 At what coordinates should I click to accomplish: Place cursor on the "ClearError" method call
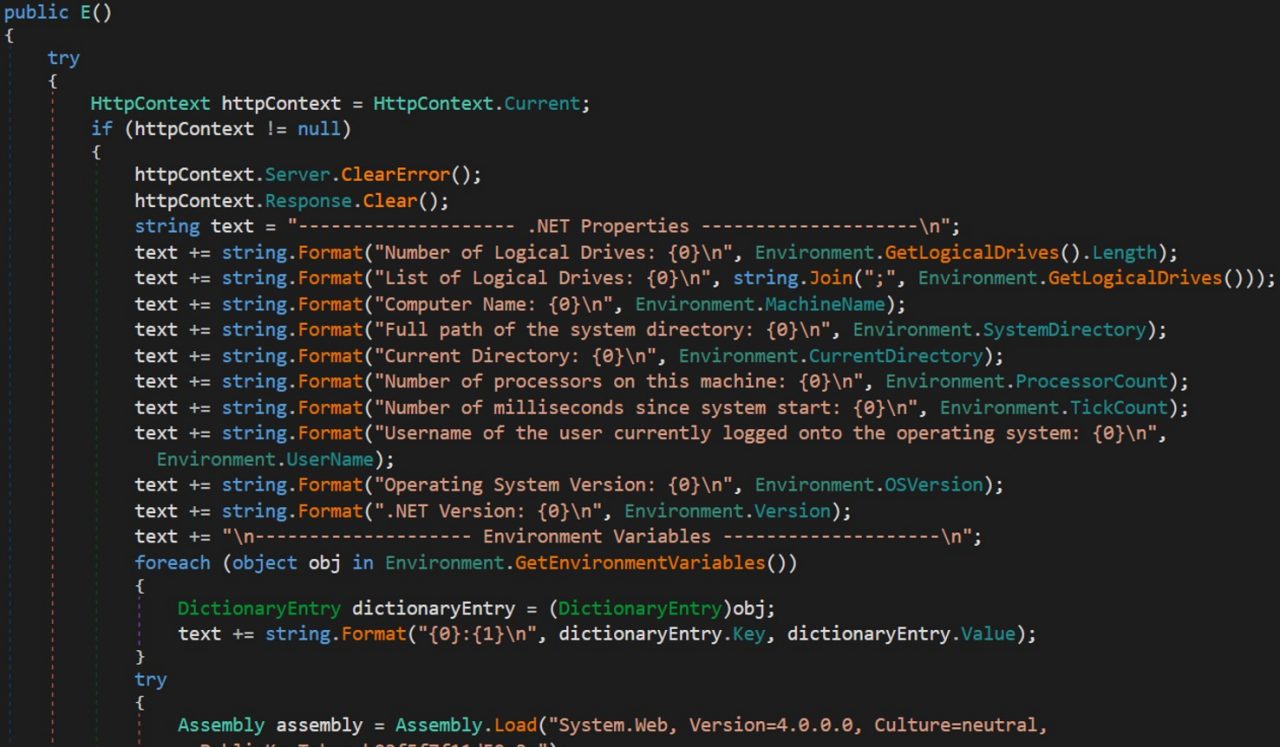tap(396, 174)
